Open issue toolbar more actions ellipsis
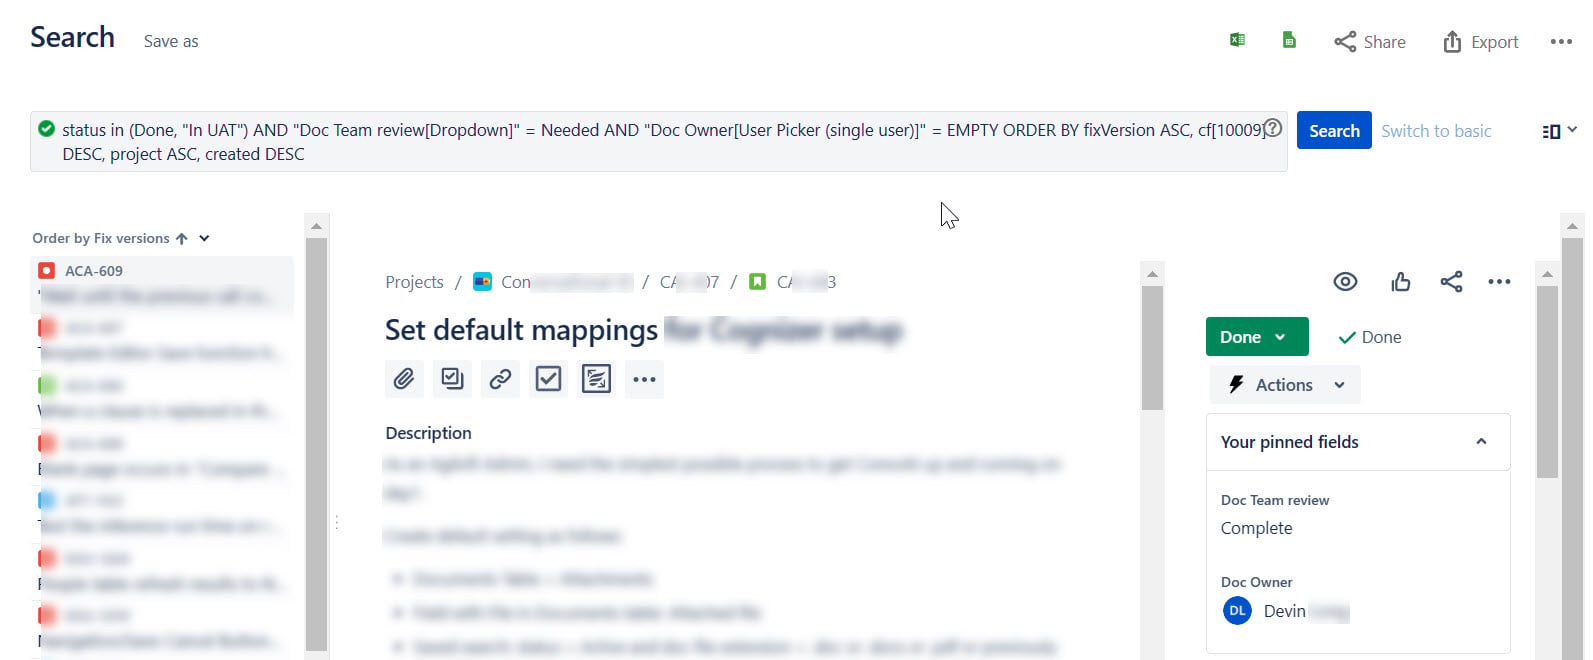The width and height of the screenshot is (1593, 660). point(644,379)
